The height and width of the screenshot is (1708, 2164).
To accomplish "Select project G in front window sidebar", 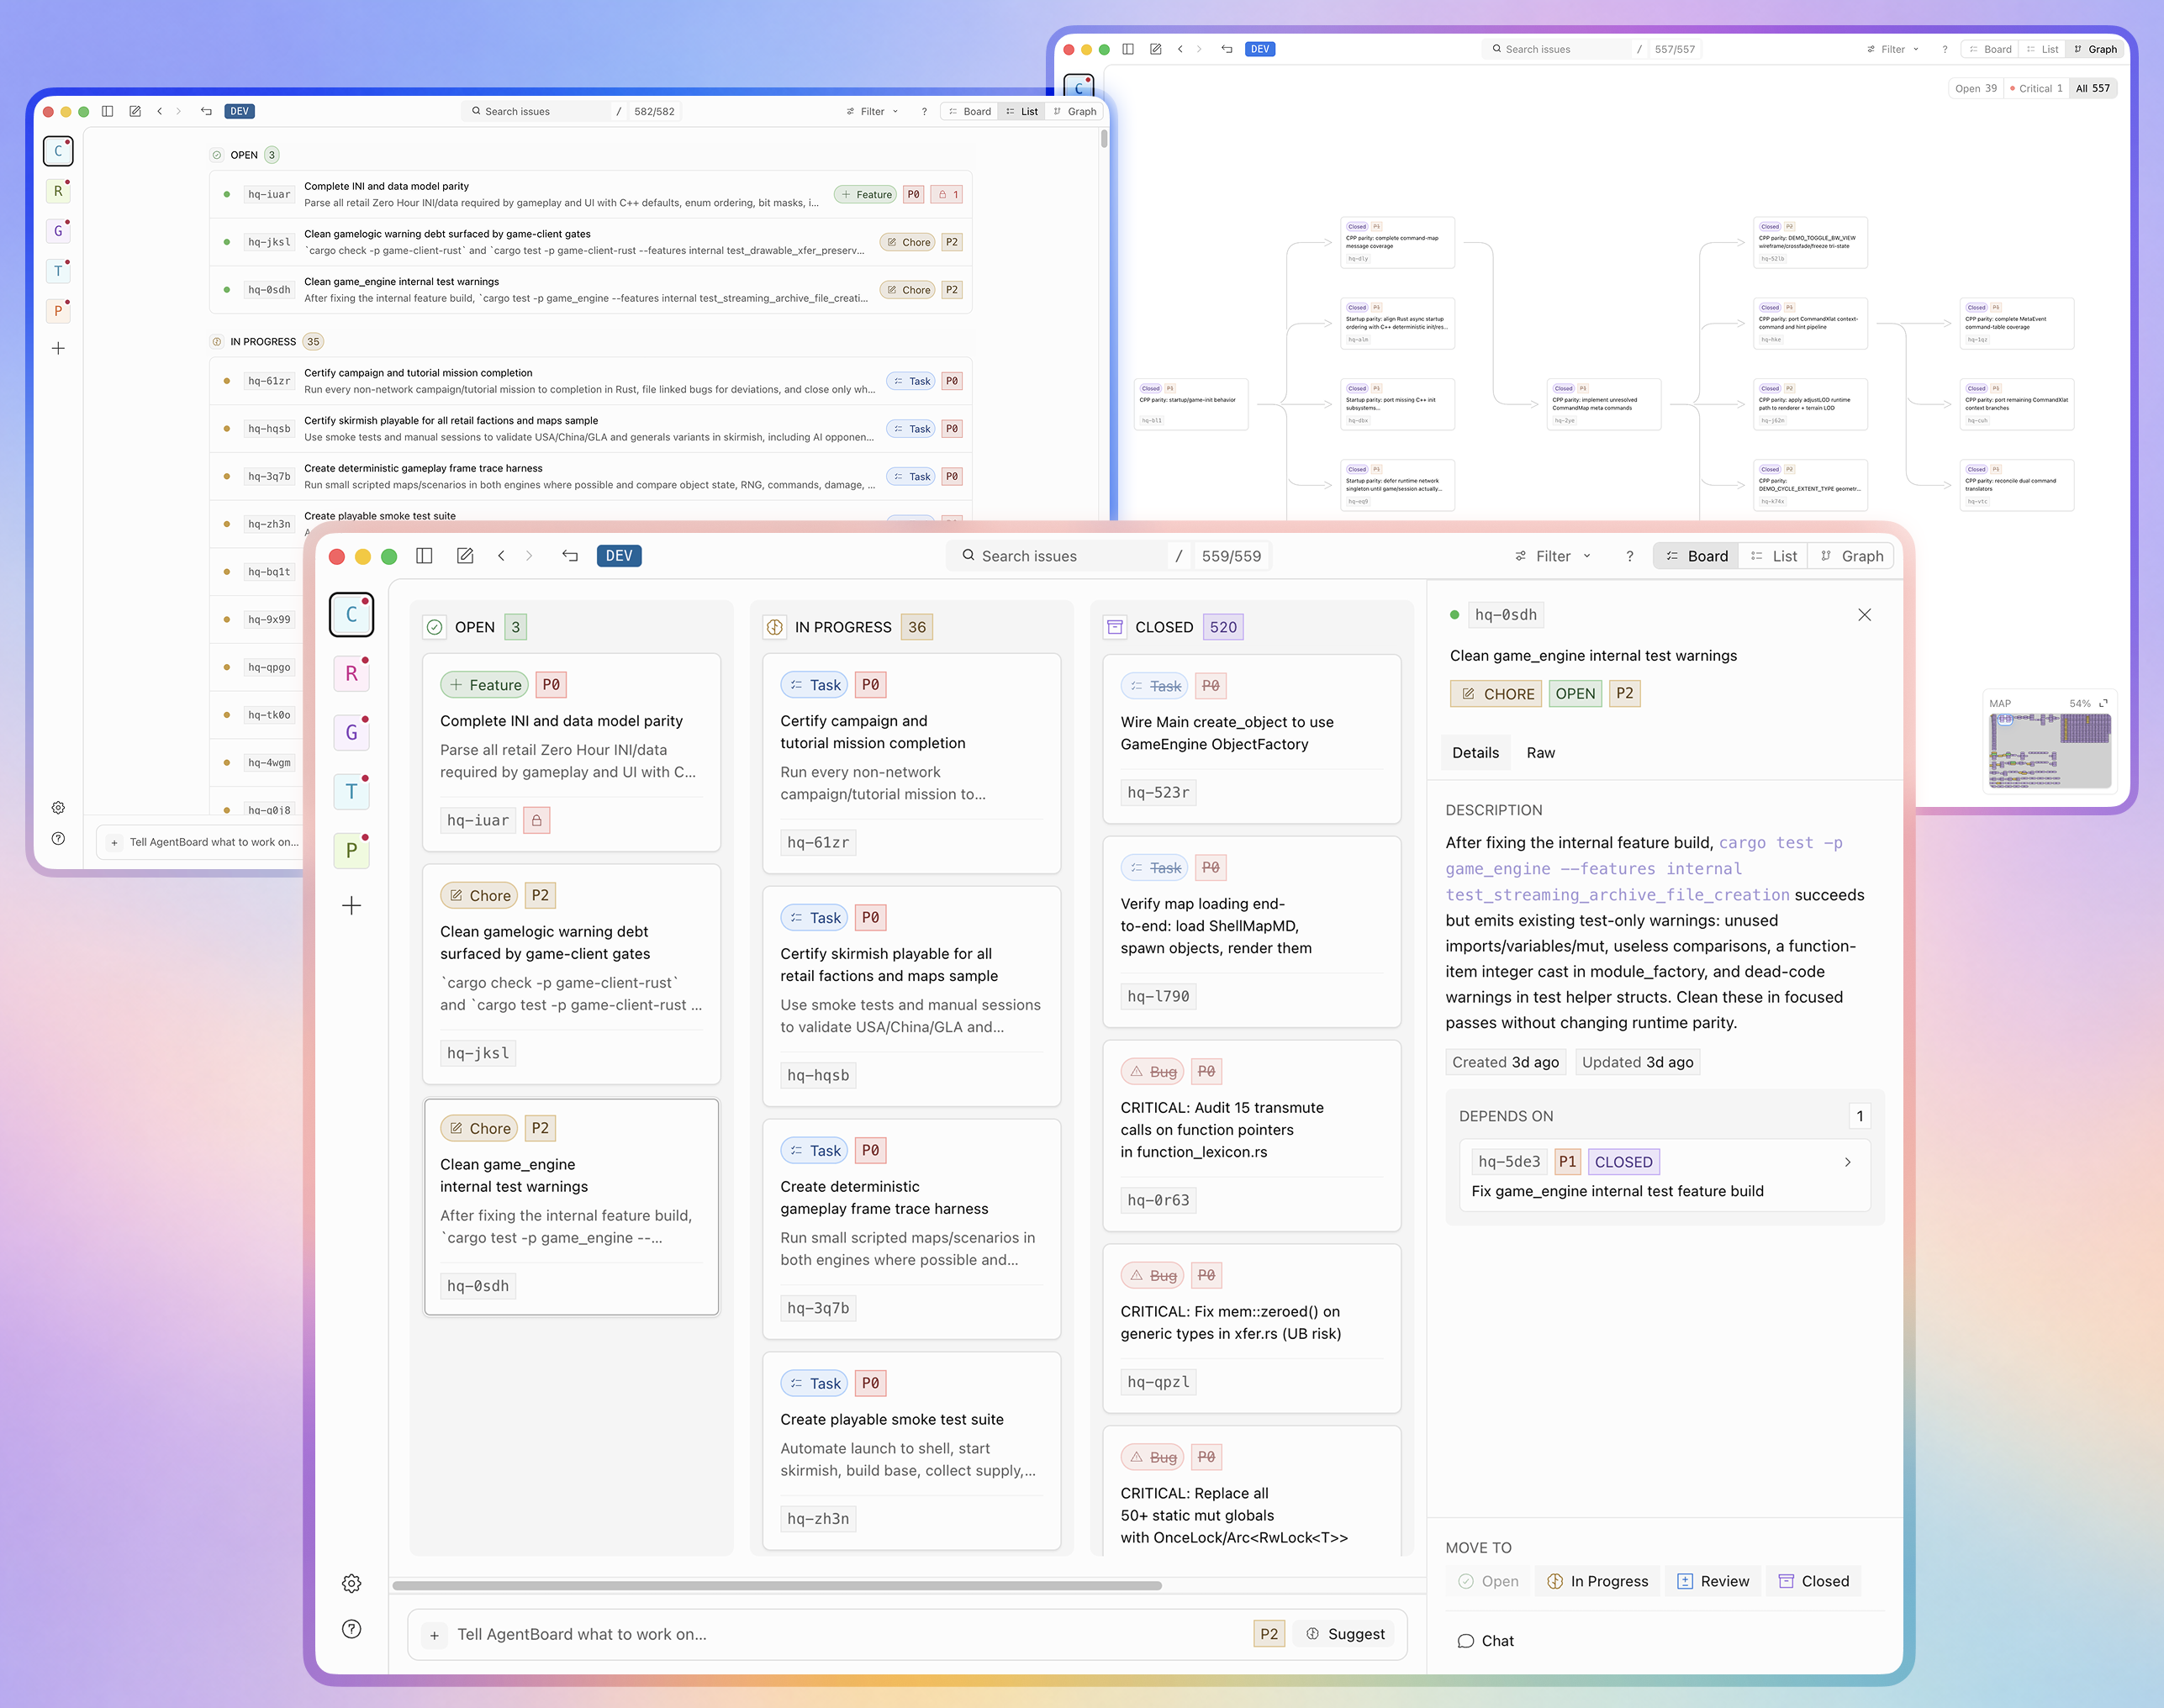I will [x=351, y=733].
